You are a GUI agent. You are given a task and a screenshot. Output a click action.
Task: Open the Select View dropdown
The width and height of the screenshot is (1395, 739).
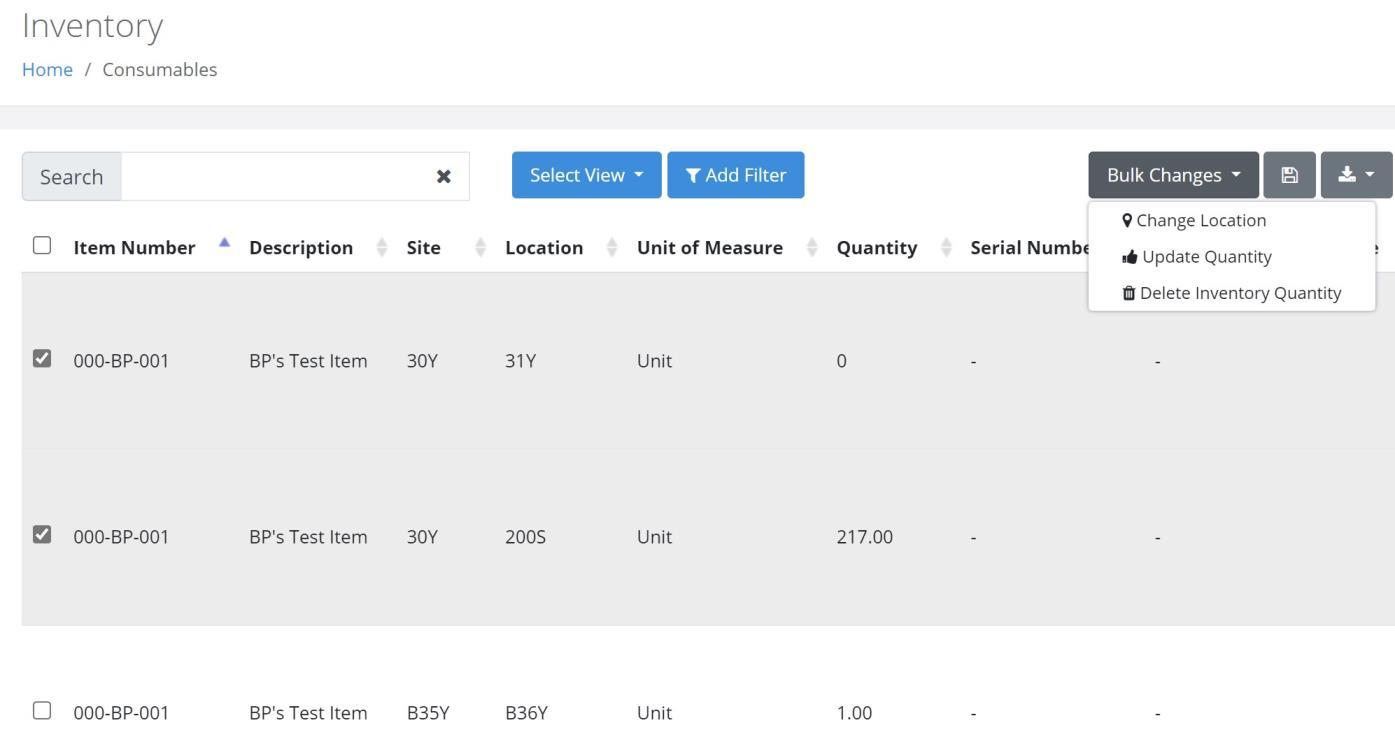click(587, 175)
